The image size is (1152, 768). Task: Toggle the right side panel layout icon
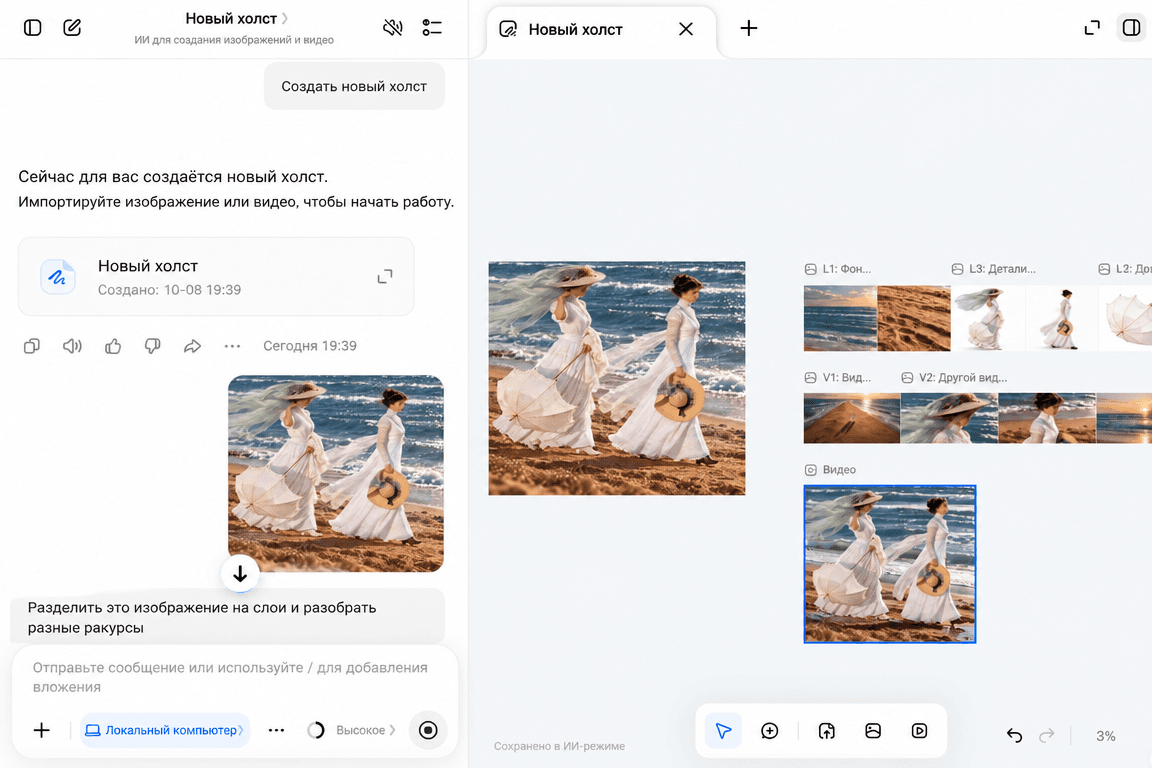click(x=1131, y=28)
